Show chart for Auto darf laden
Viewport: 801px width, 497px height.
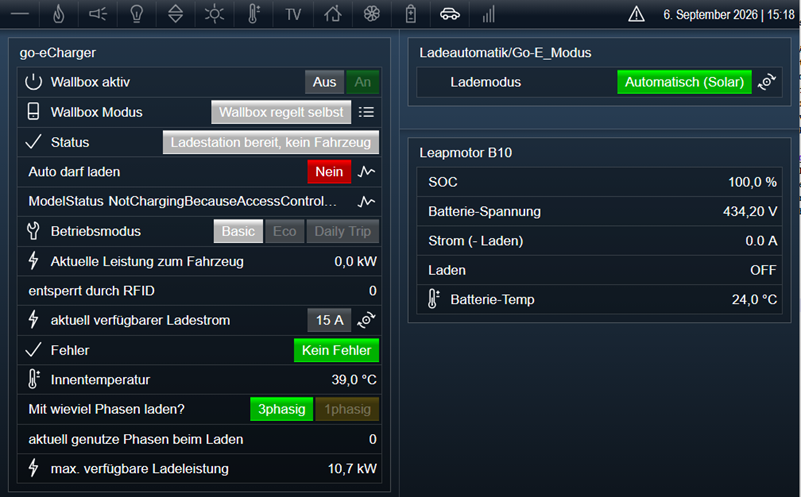(x=366, y=172)
